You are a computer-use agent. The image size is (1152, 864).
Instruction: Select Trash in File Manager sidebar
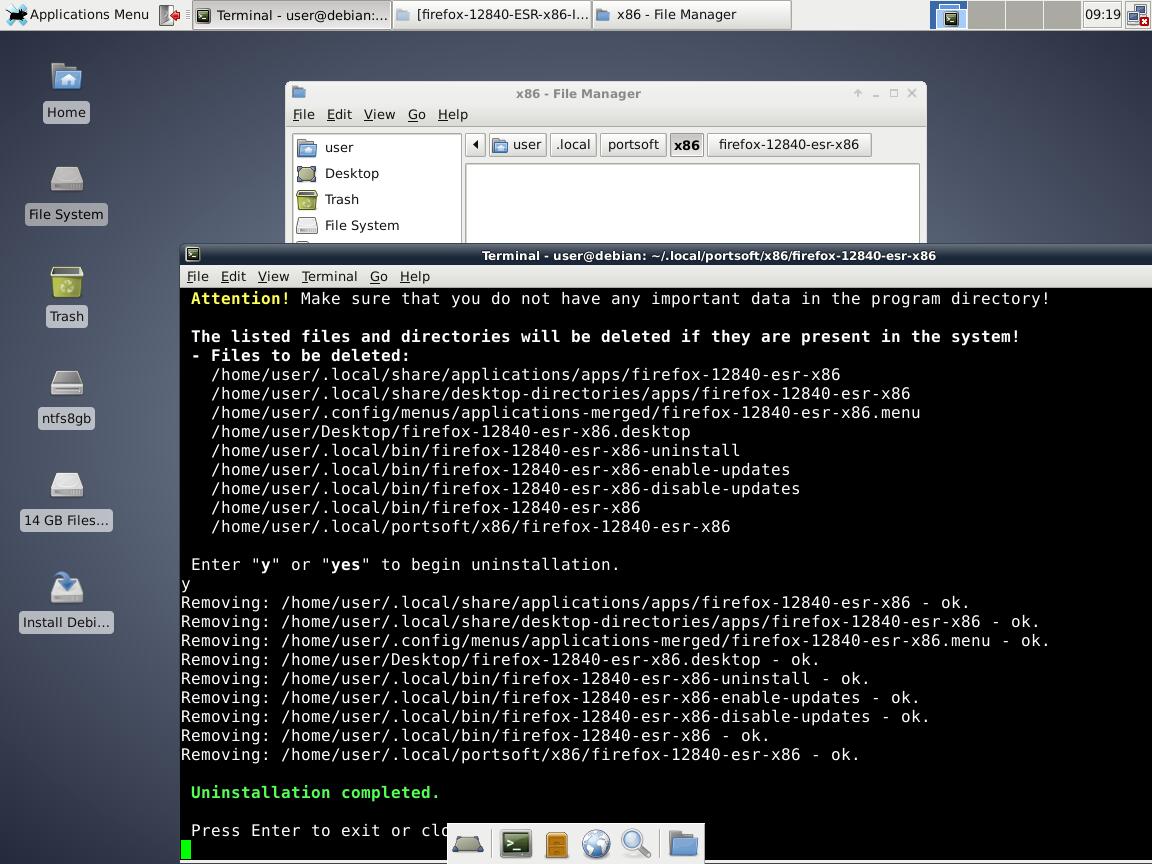pos(377,199)
